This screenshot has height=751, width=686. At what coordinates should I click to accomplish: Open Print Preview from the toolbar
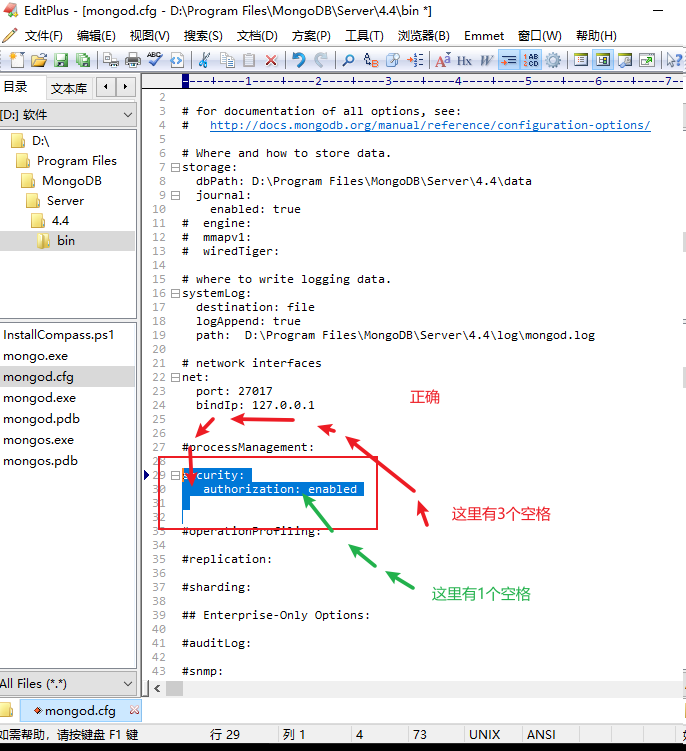coord(111,60)
